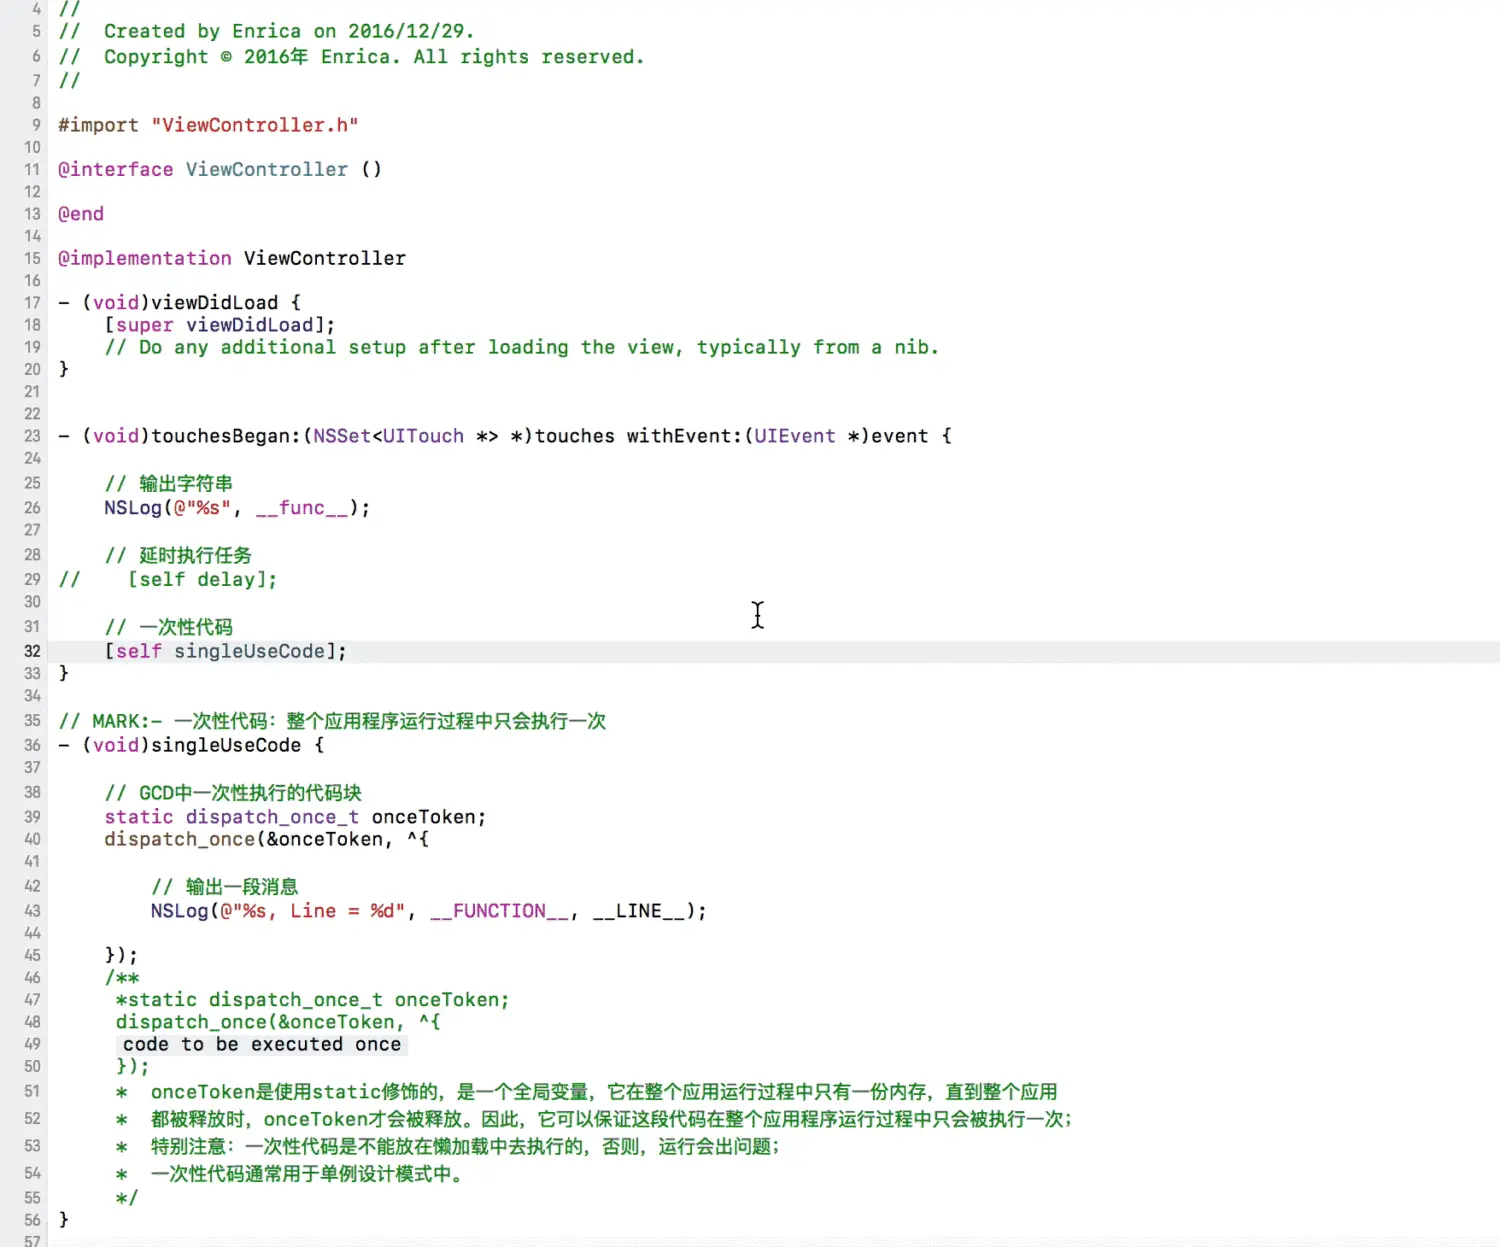
Task: Click the UIEvent type in touchesBegan signature
Action: [x=794, y=436]
